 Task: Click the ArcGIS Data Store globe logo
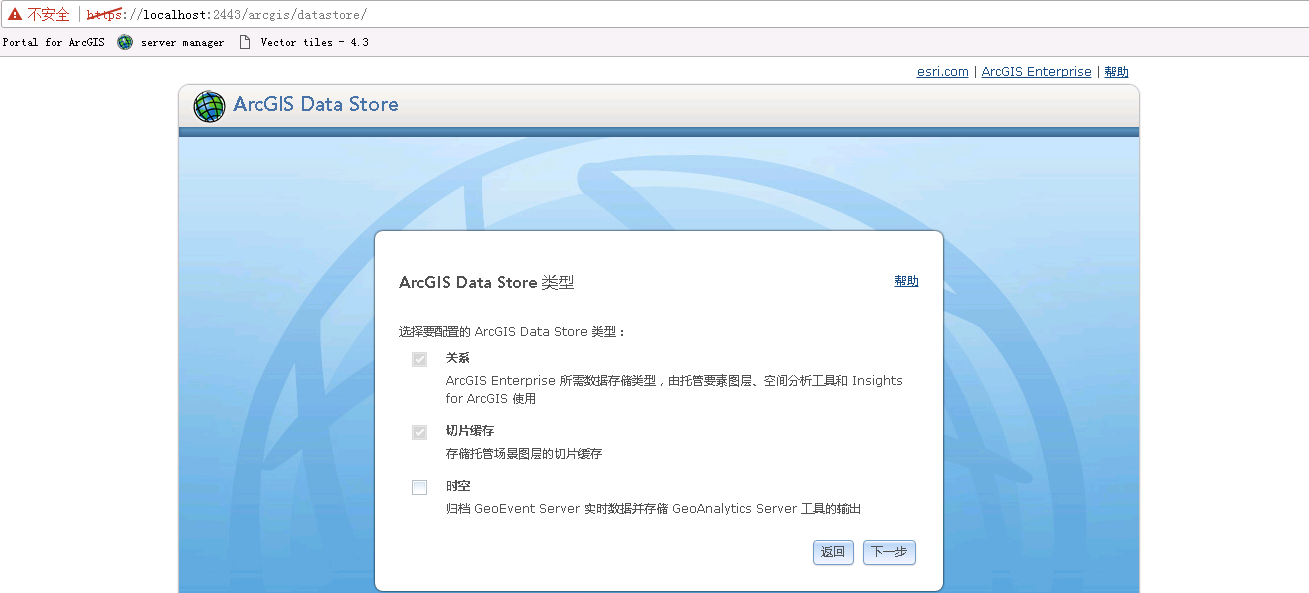click(209, 106)
